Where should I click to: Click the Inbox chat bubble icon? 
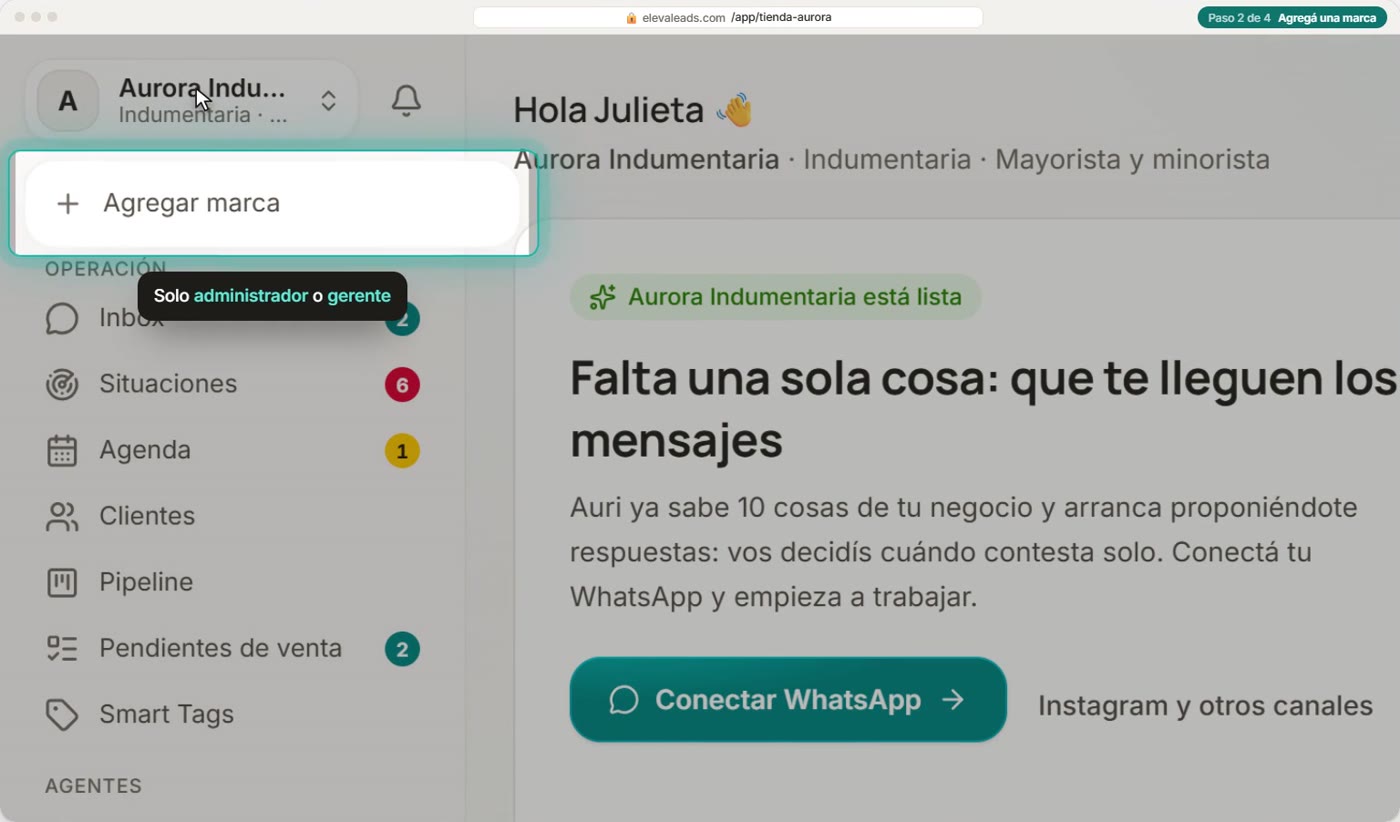point(62,319)
